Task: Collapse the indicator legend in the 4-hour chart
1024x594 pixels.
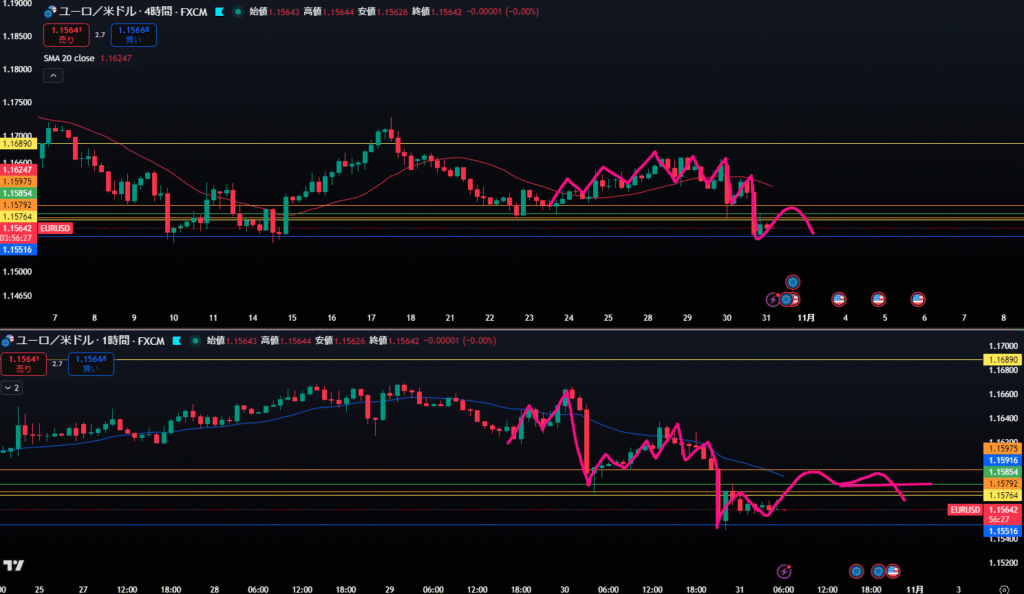Action: pos(53,76)
